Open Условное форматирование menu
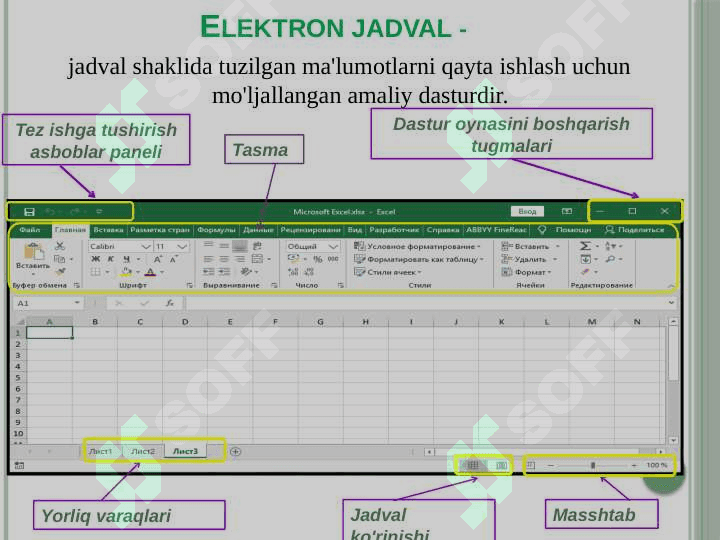The height and width of the screenshot is (540, 720). point(417,247)
